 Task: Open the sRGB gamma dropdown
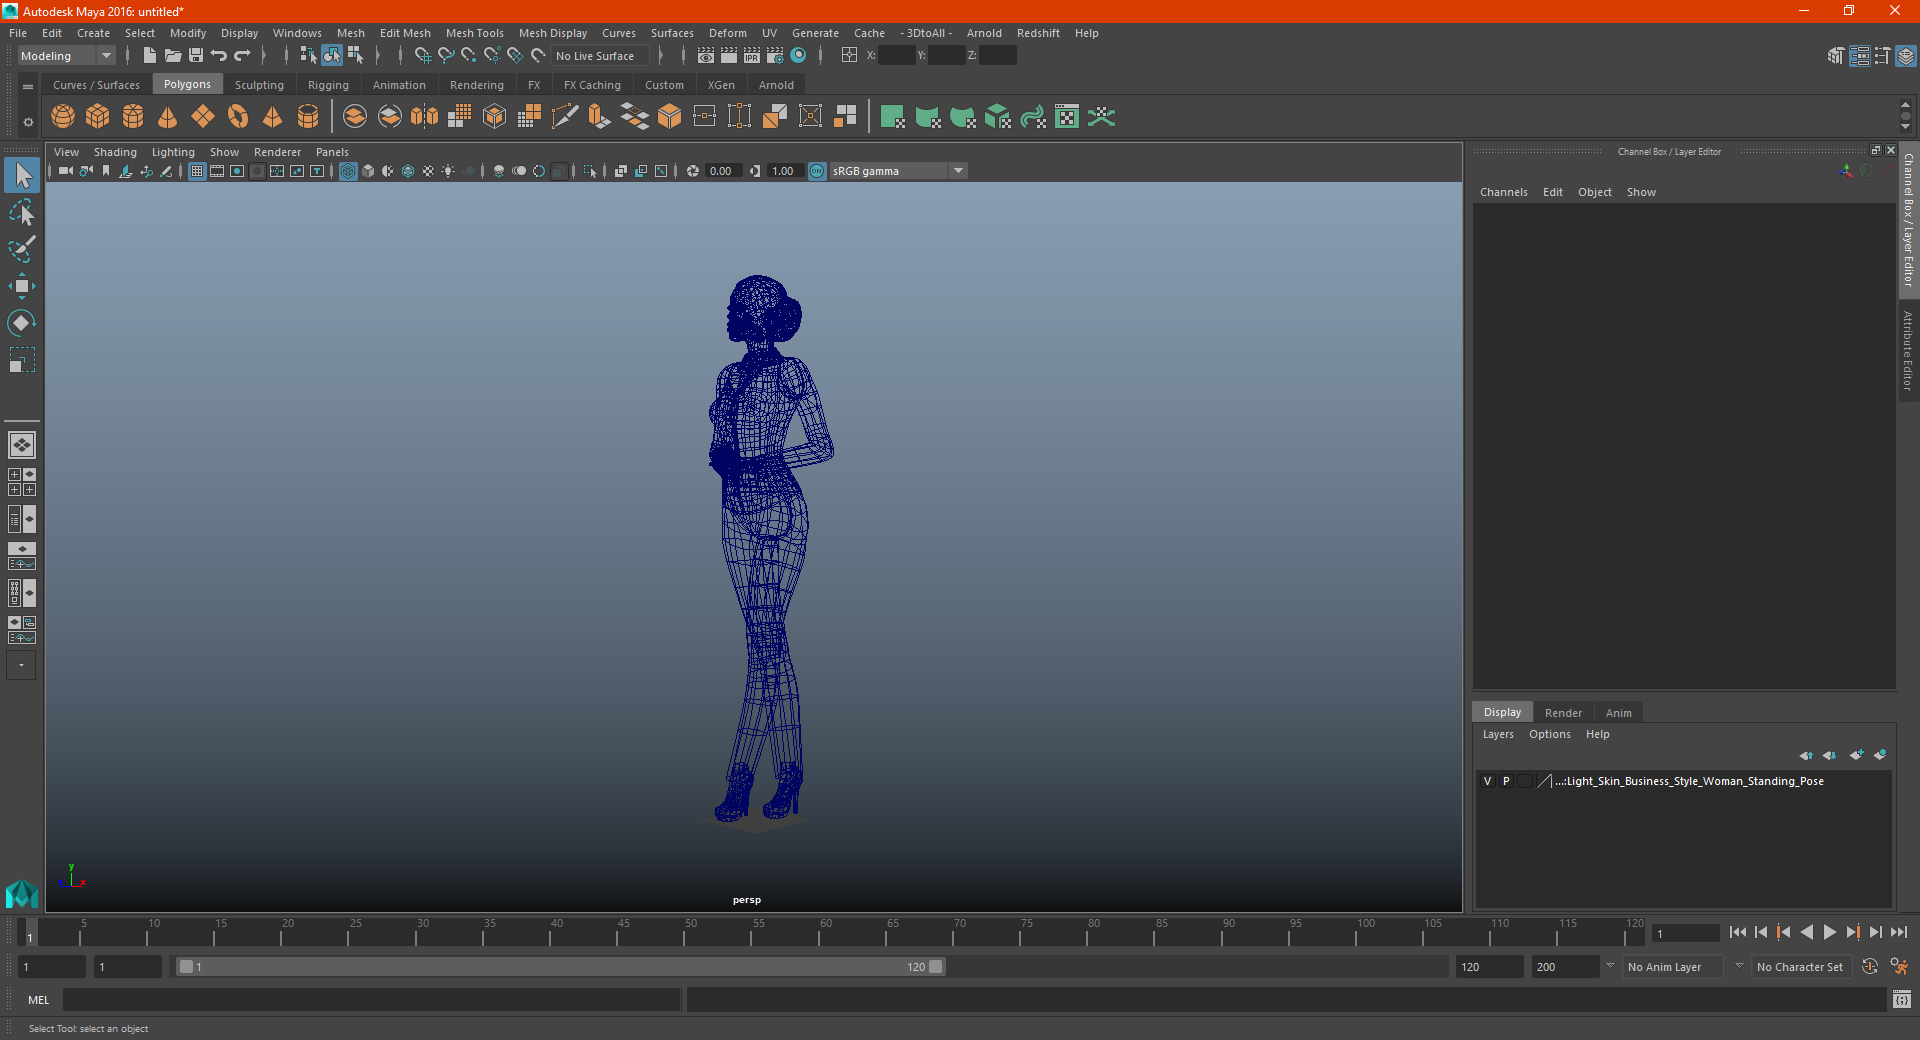click(898, 171)
